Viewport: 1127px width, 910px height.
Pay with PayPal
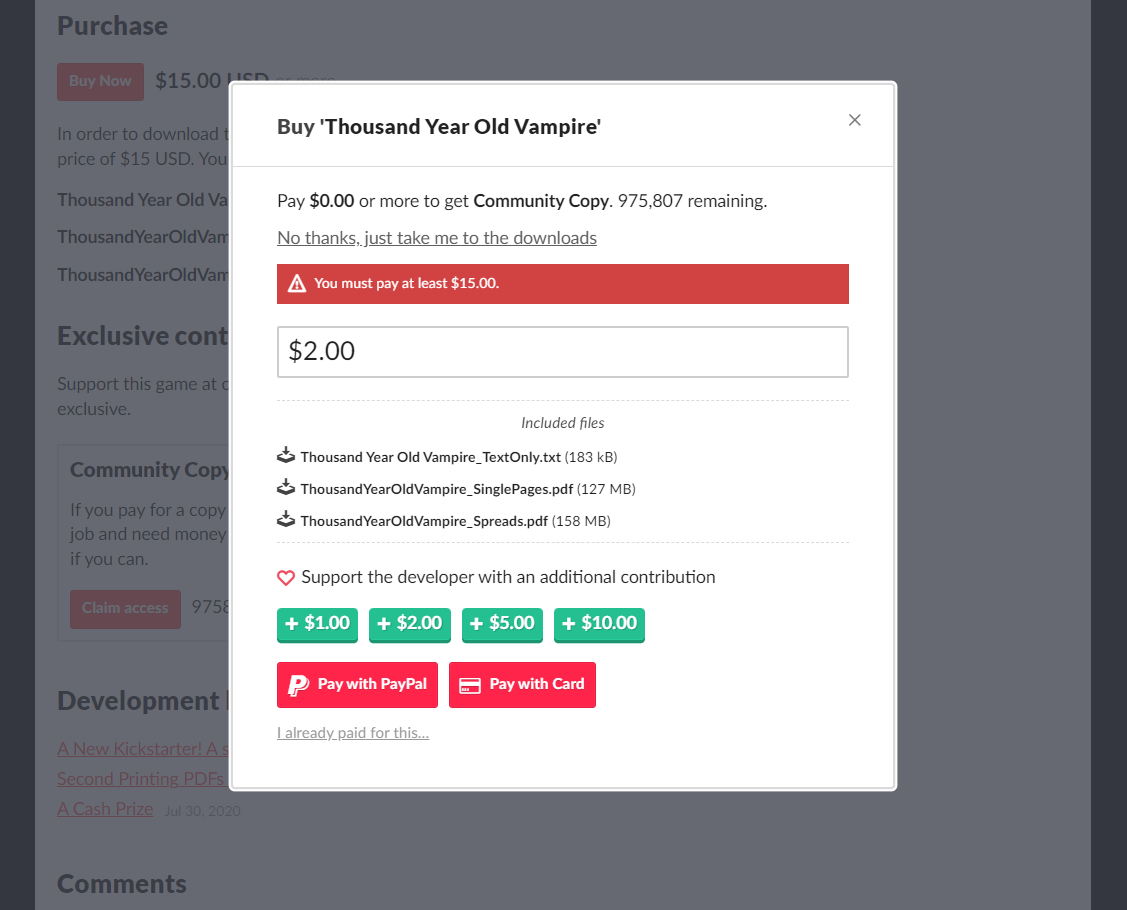click(x=357, y=685)
